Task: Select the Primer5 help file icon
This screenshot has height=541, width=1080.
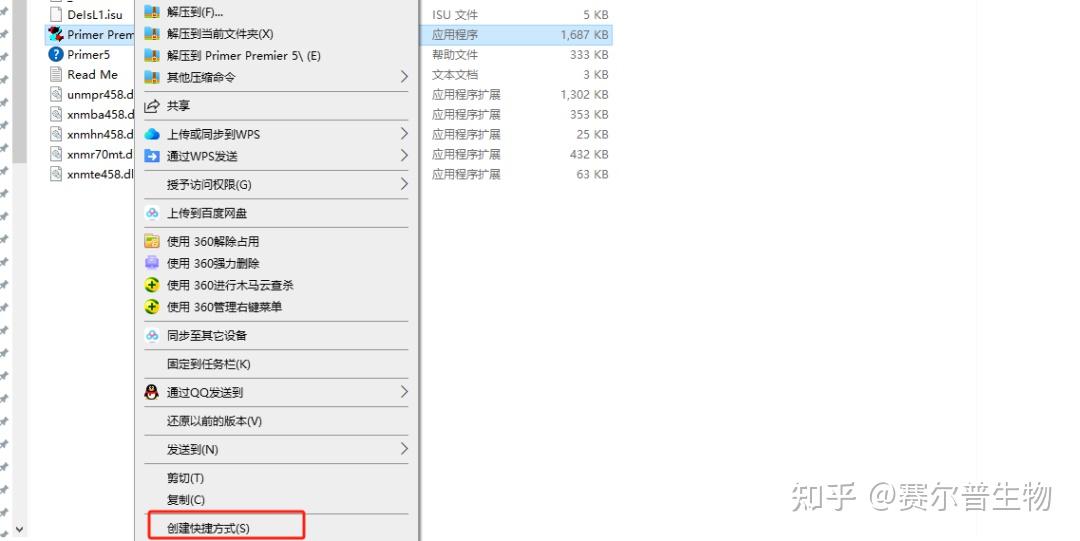Action: click(56, 54)
